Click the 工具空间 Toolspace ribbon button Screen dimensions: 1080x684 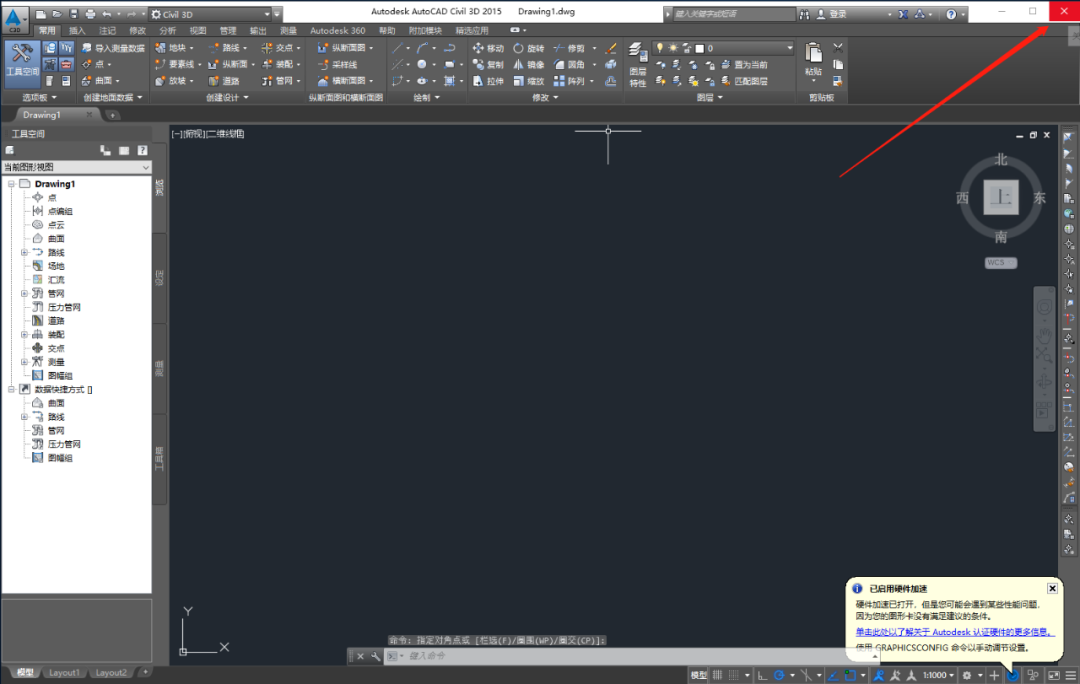(21, 63)
